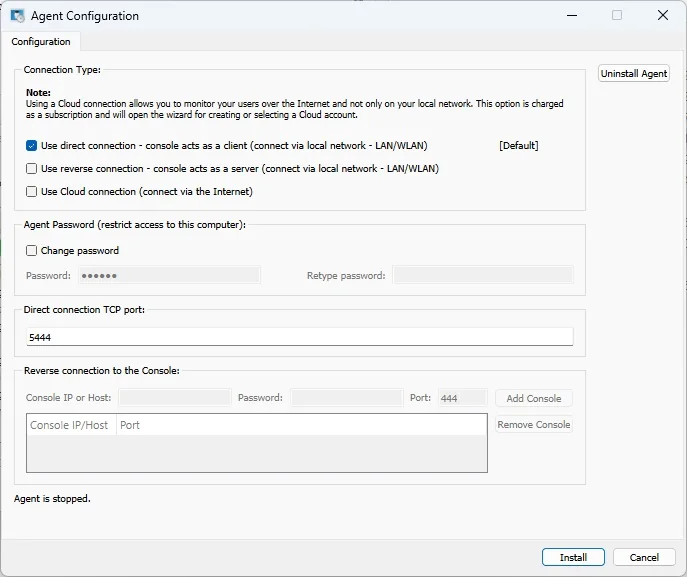Minimize the Agent Configuration window
The width and height of the screenshot is (687, 577).
(x=572, y=16)
